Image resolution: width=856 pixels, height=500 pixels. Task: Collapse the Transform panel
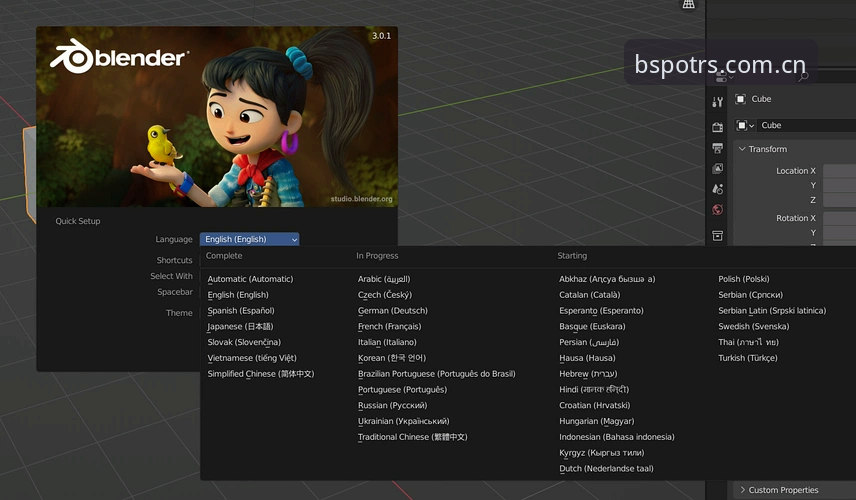tap(762, 149)
